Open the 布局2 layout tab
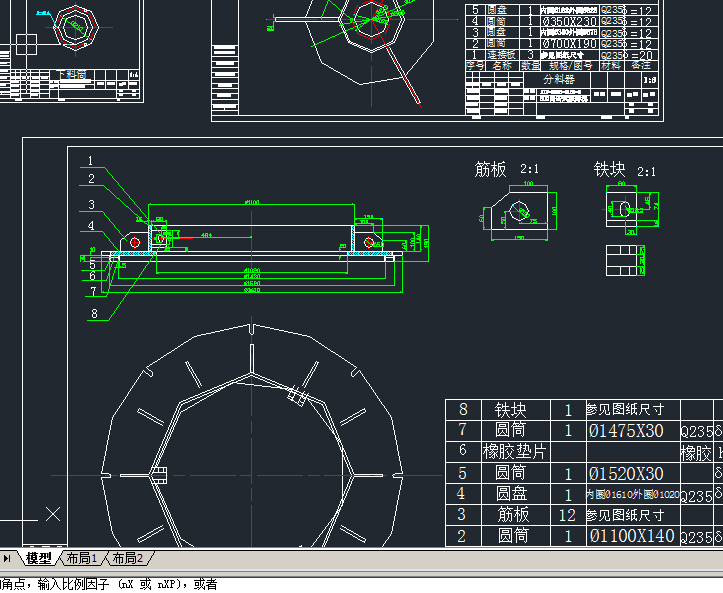723x593 pixels. (x=127, y=558)
